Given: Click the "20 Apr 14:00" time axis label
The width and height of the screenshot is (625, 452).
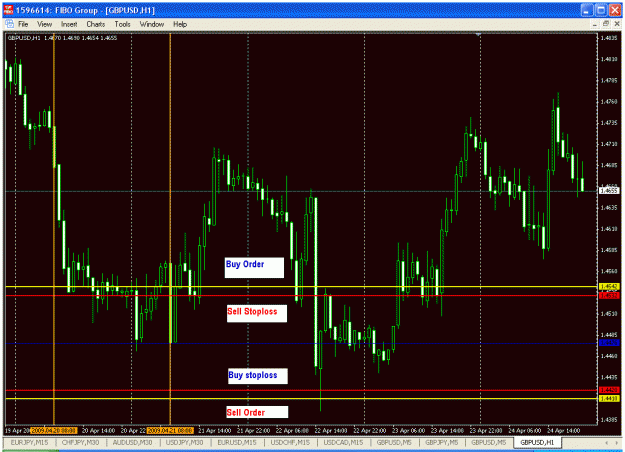Looking at the screenshot, I should (x=98, y=430).
